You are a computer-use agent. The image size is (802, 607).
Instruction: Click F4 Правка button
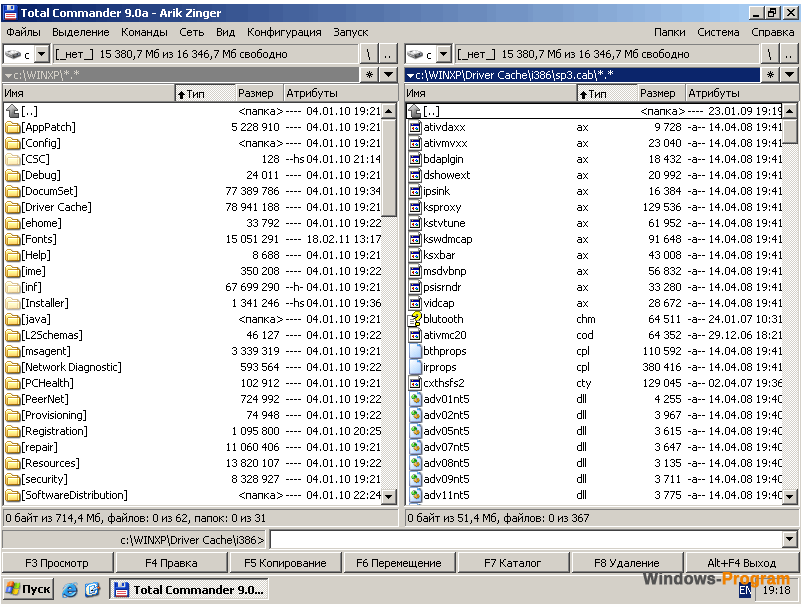pos(171,563)
